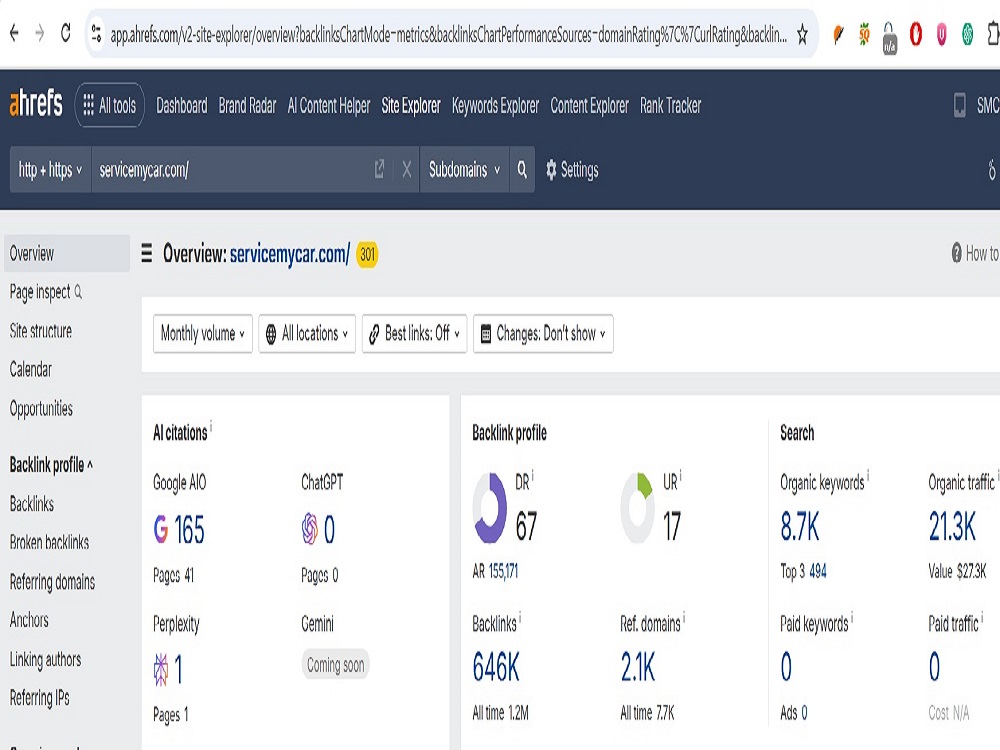Collapse the Backlink profile sidebar section
Screen dimensions: 1000x750
click(51, 465)
